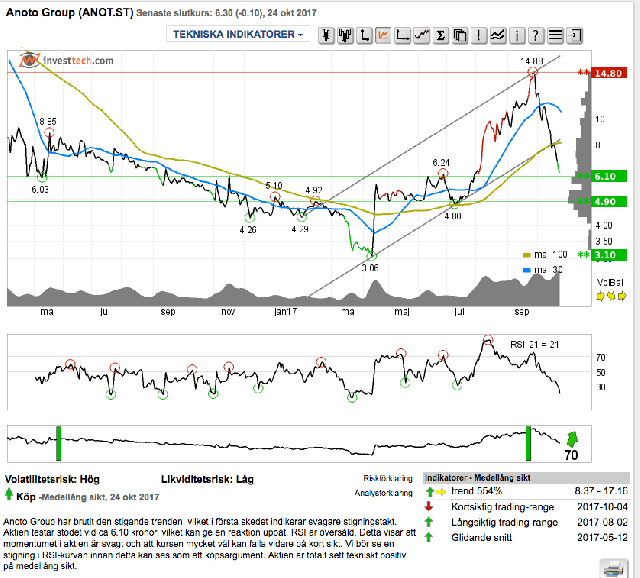Click the VolBal yellow arrows indicator
Screen dimensions: 640x578
pyautogui.click(x=611, y=296)
